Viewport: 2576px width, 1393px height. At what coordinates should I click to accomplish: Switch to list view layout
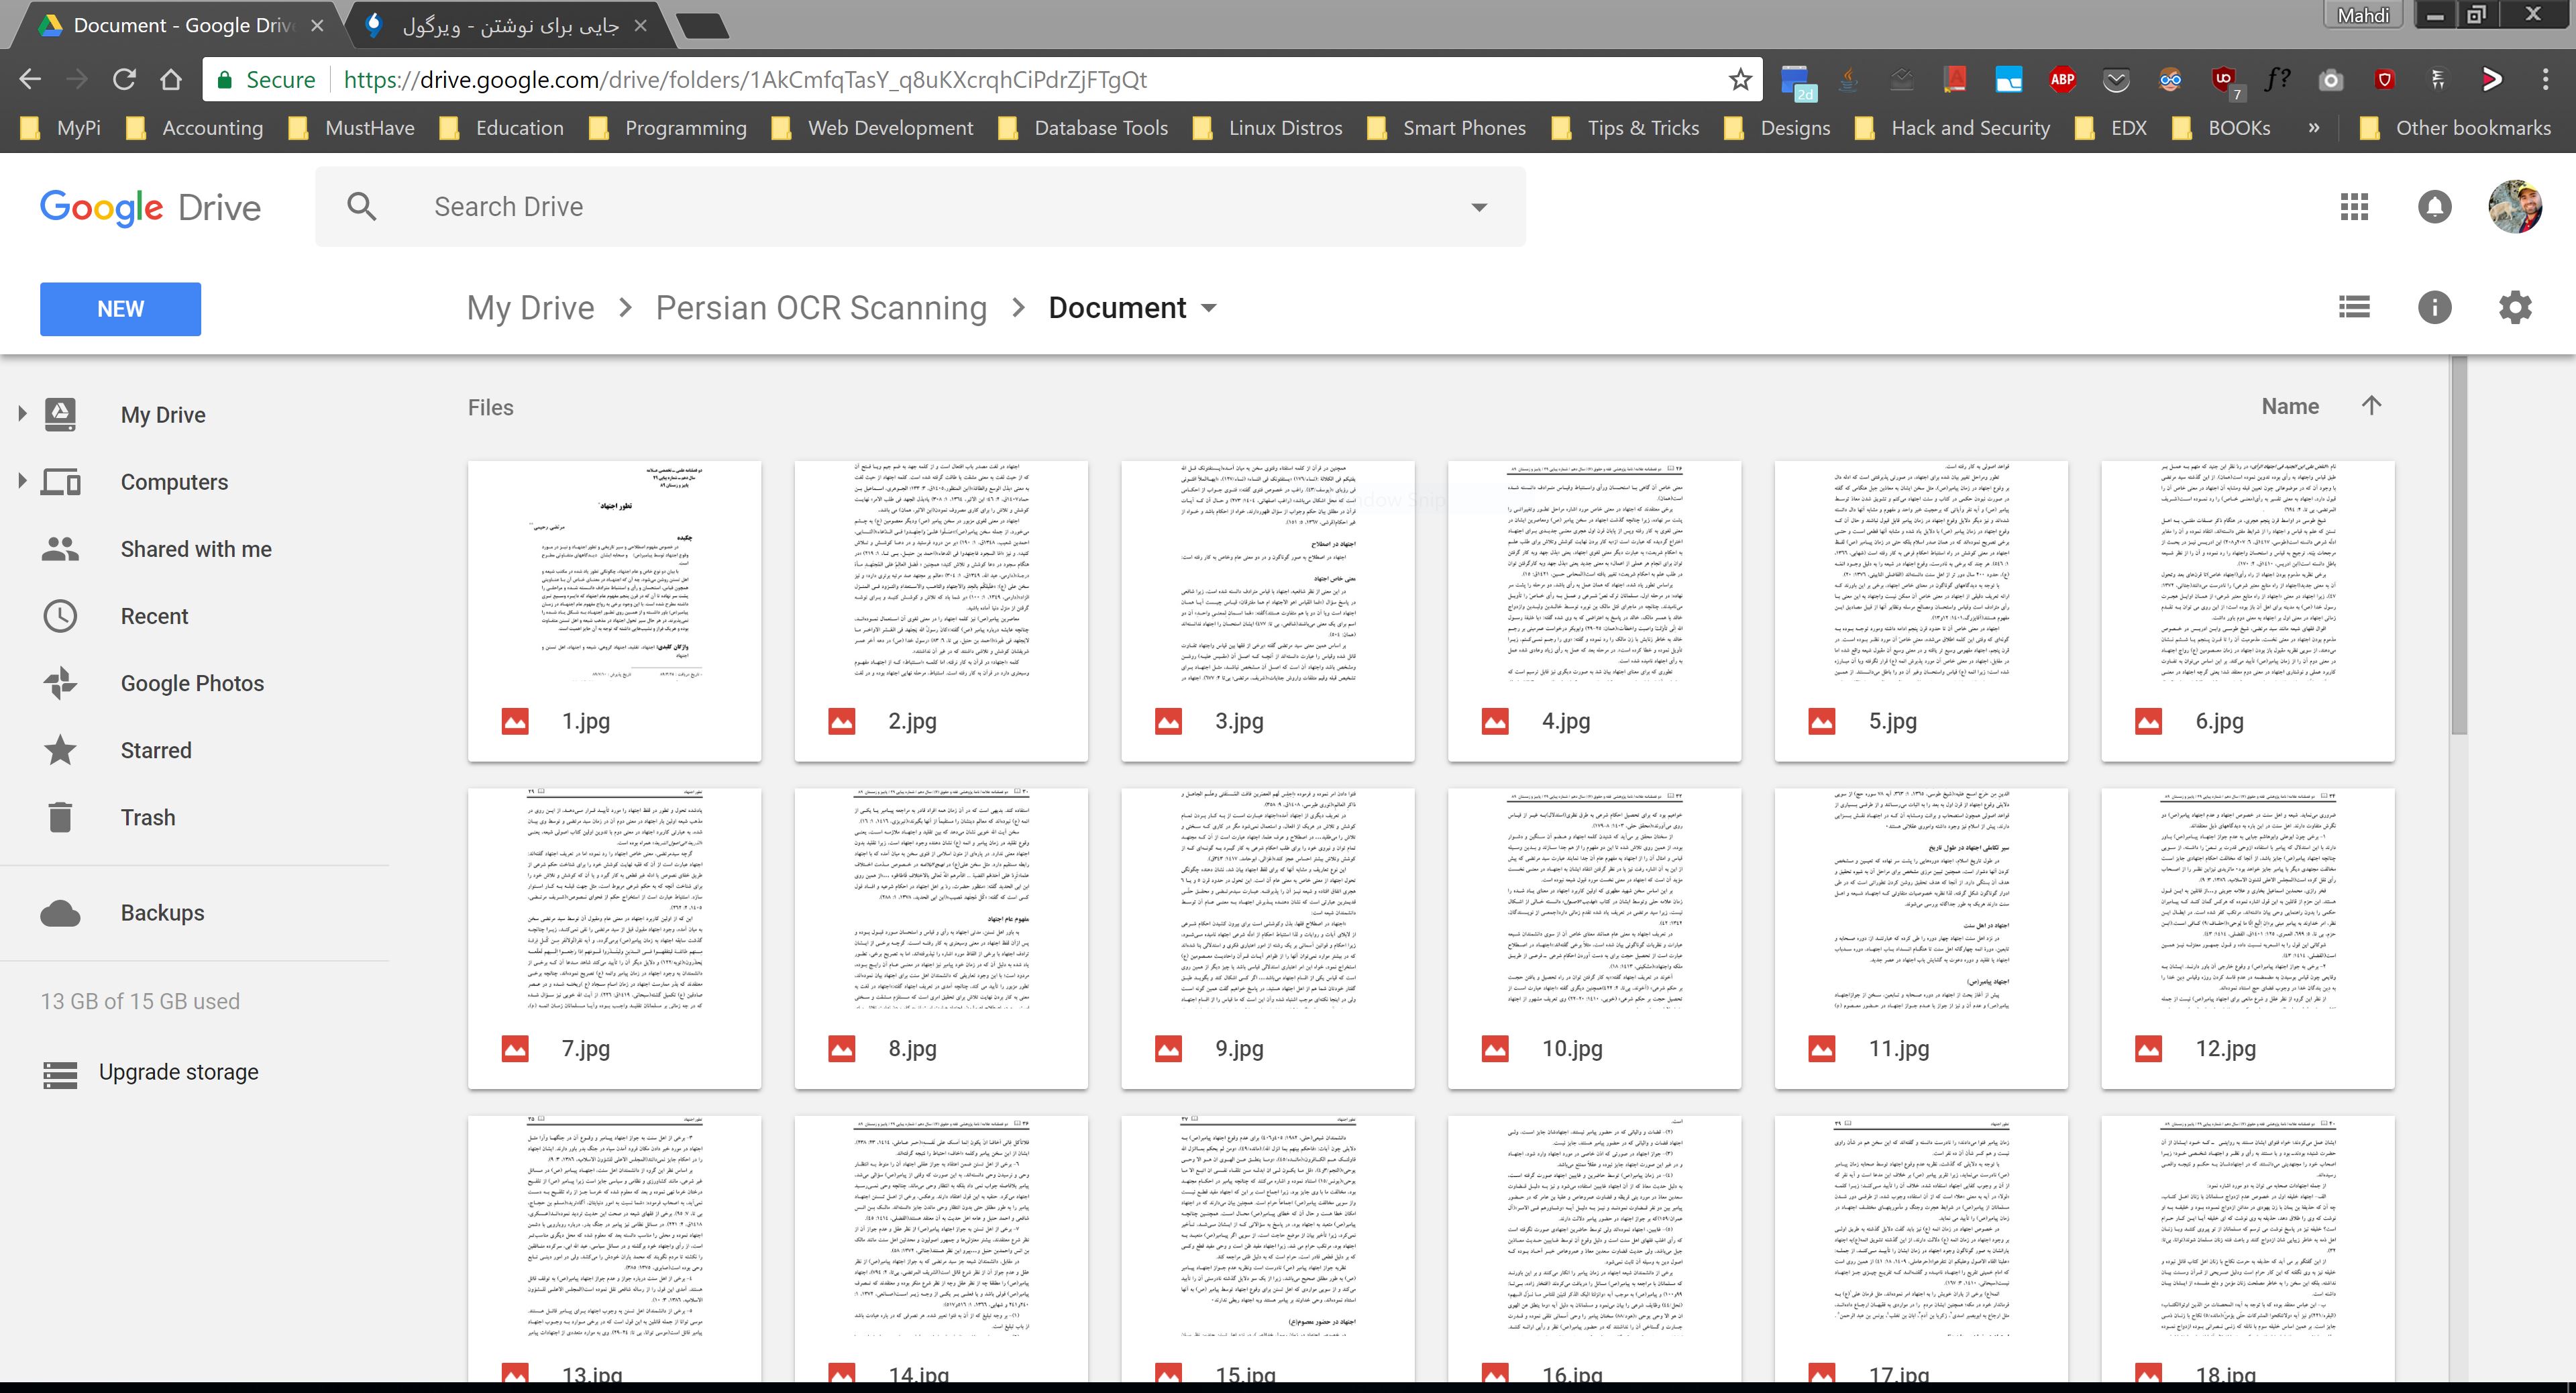pyautogui.click(x=2354, y=307)
